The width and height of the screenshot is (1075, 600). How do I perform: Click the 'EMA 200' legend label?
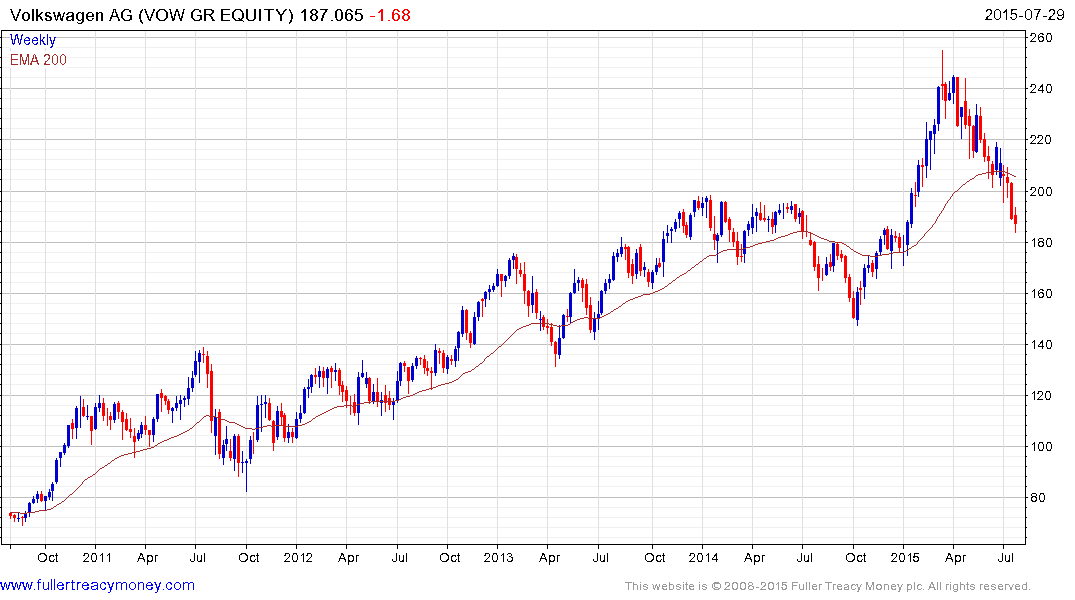click(38, 60)
